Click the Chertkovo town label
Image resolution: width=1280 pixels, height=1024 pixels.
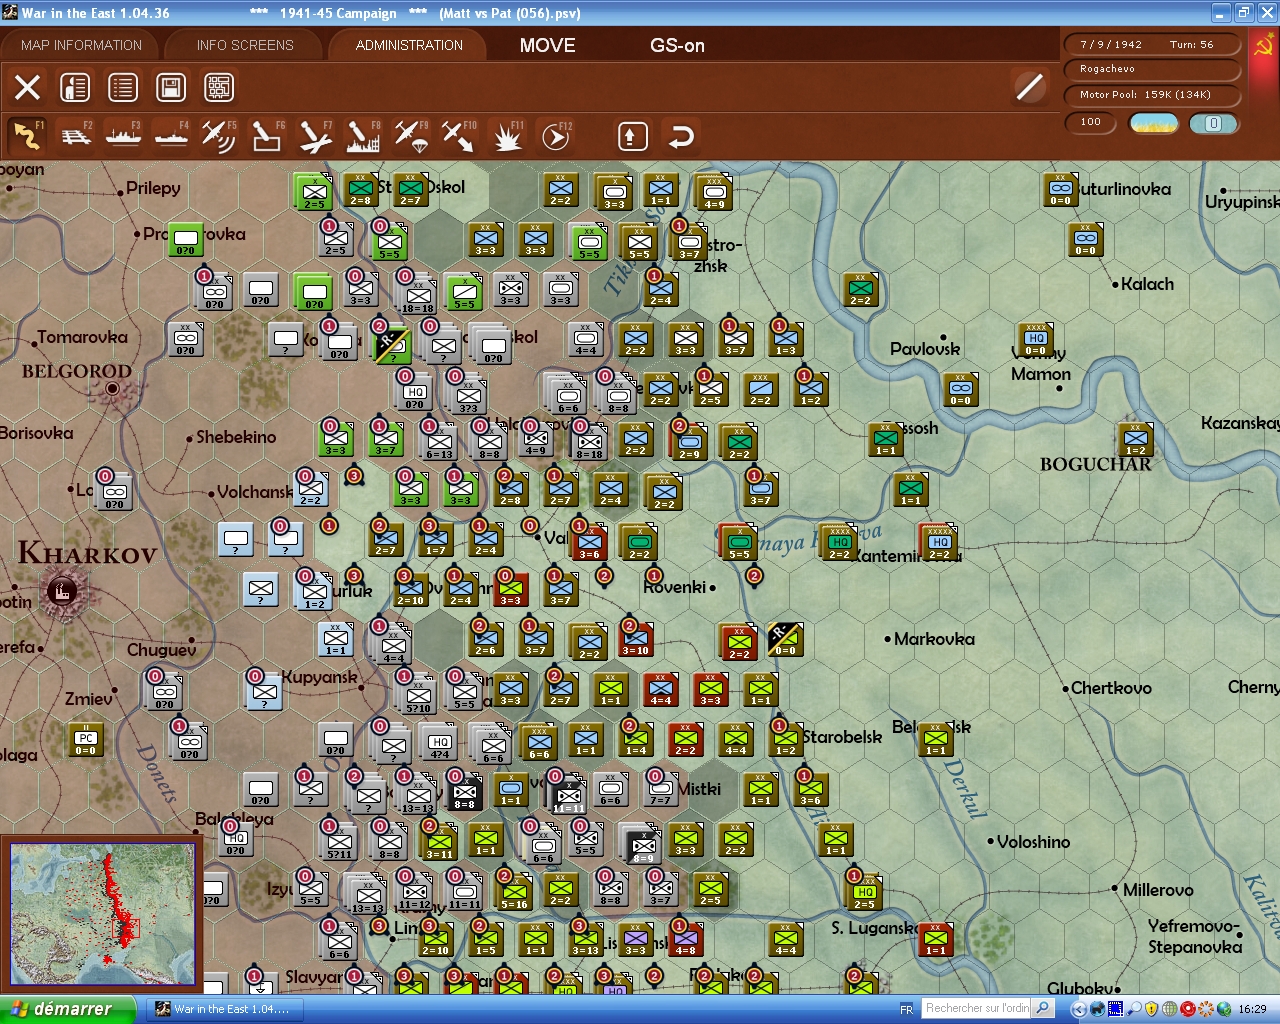[1111, 688]
